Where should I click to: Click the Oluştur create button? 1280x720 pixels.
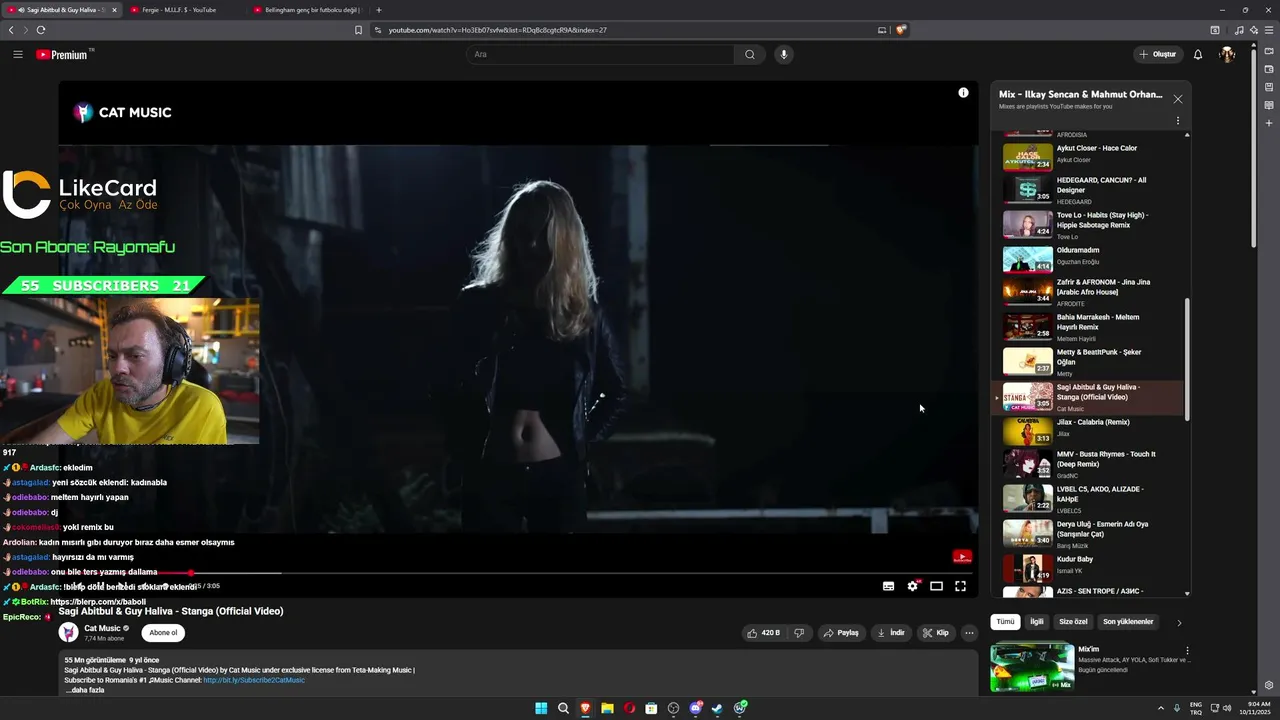pos(1158,54)
